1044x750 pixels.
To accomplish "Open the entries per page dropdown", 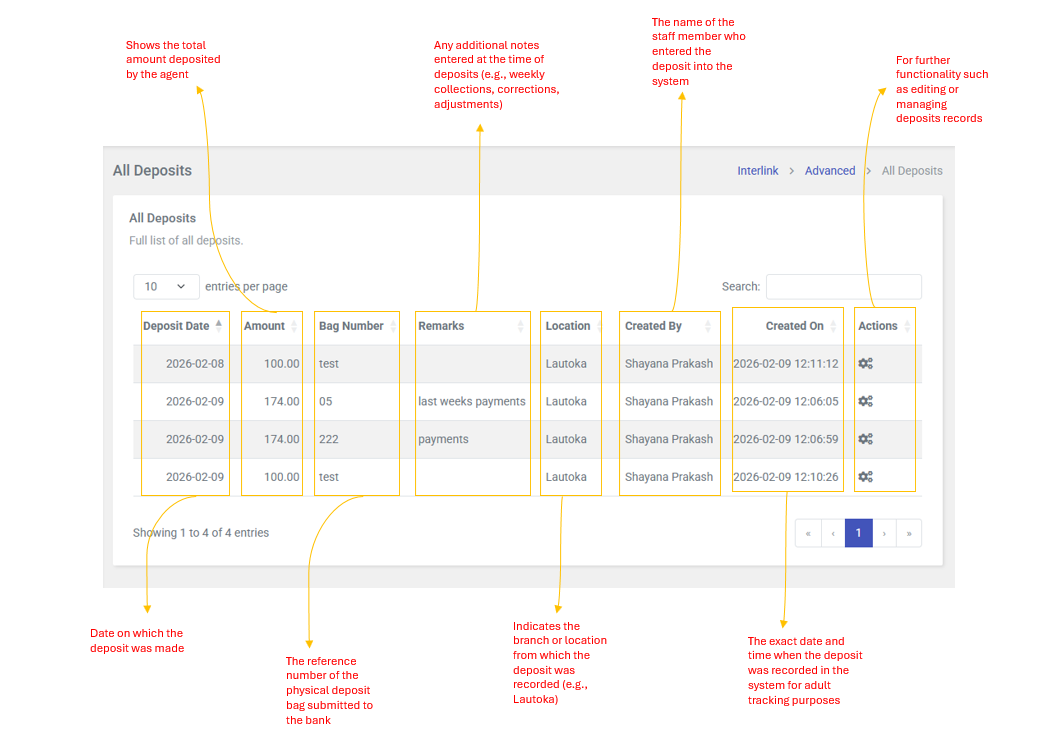I will [x=166, y=287].
